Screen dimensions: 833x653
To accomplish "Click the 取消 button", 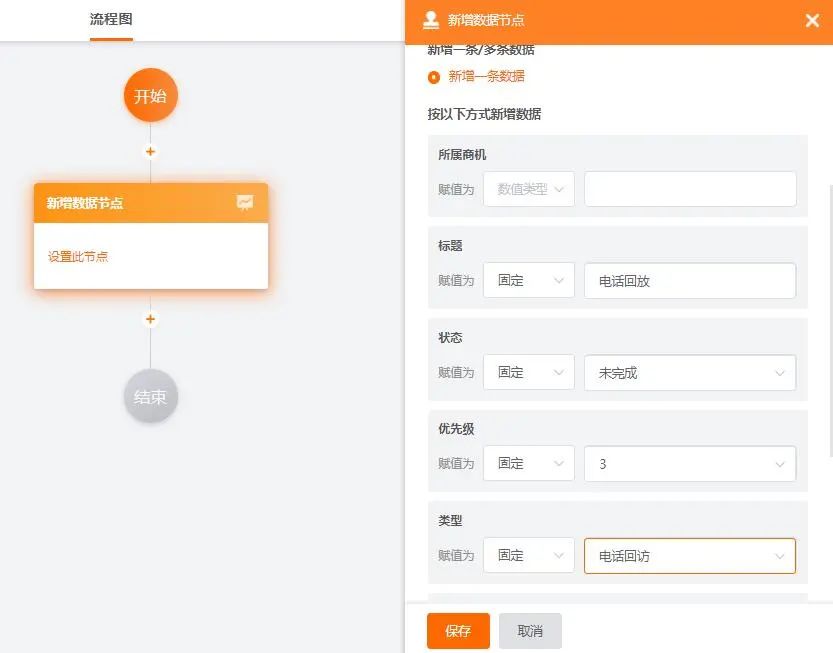I will pos(530,631).
